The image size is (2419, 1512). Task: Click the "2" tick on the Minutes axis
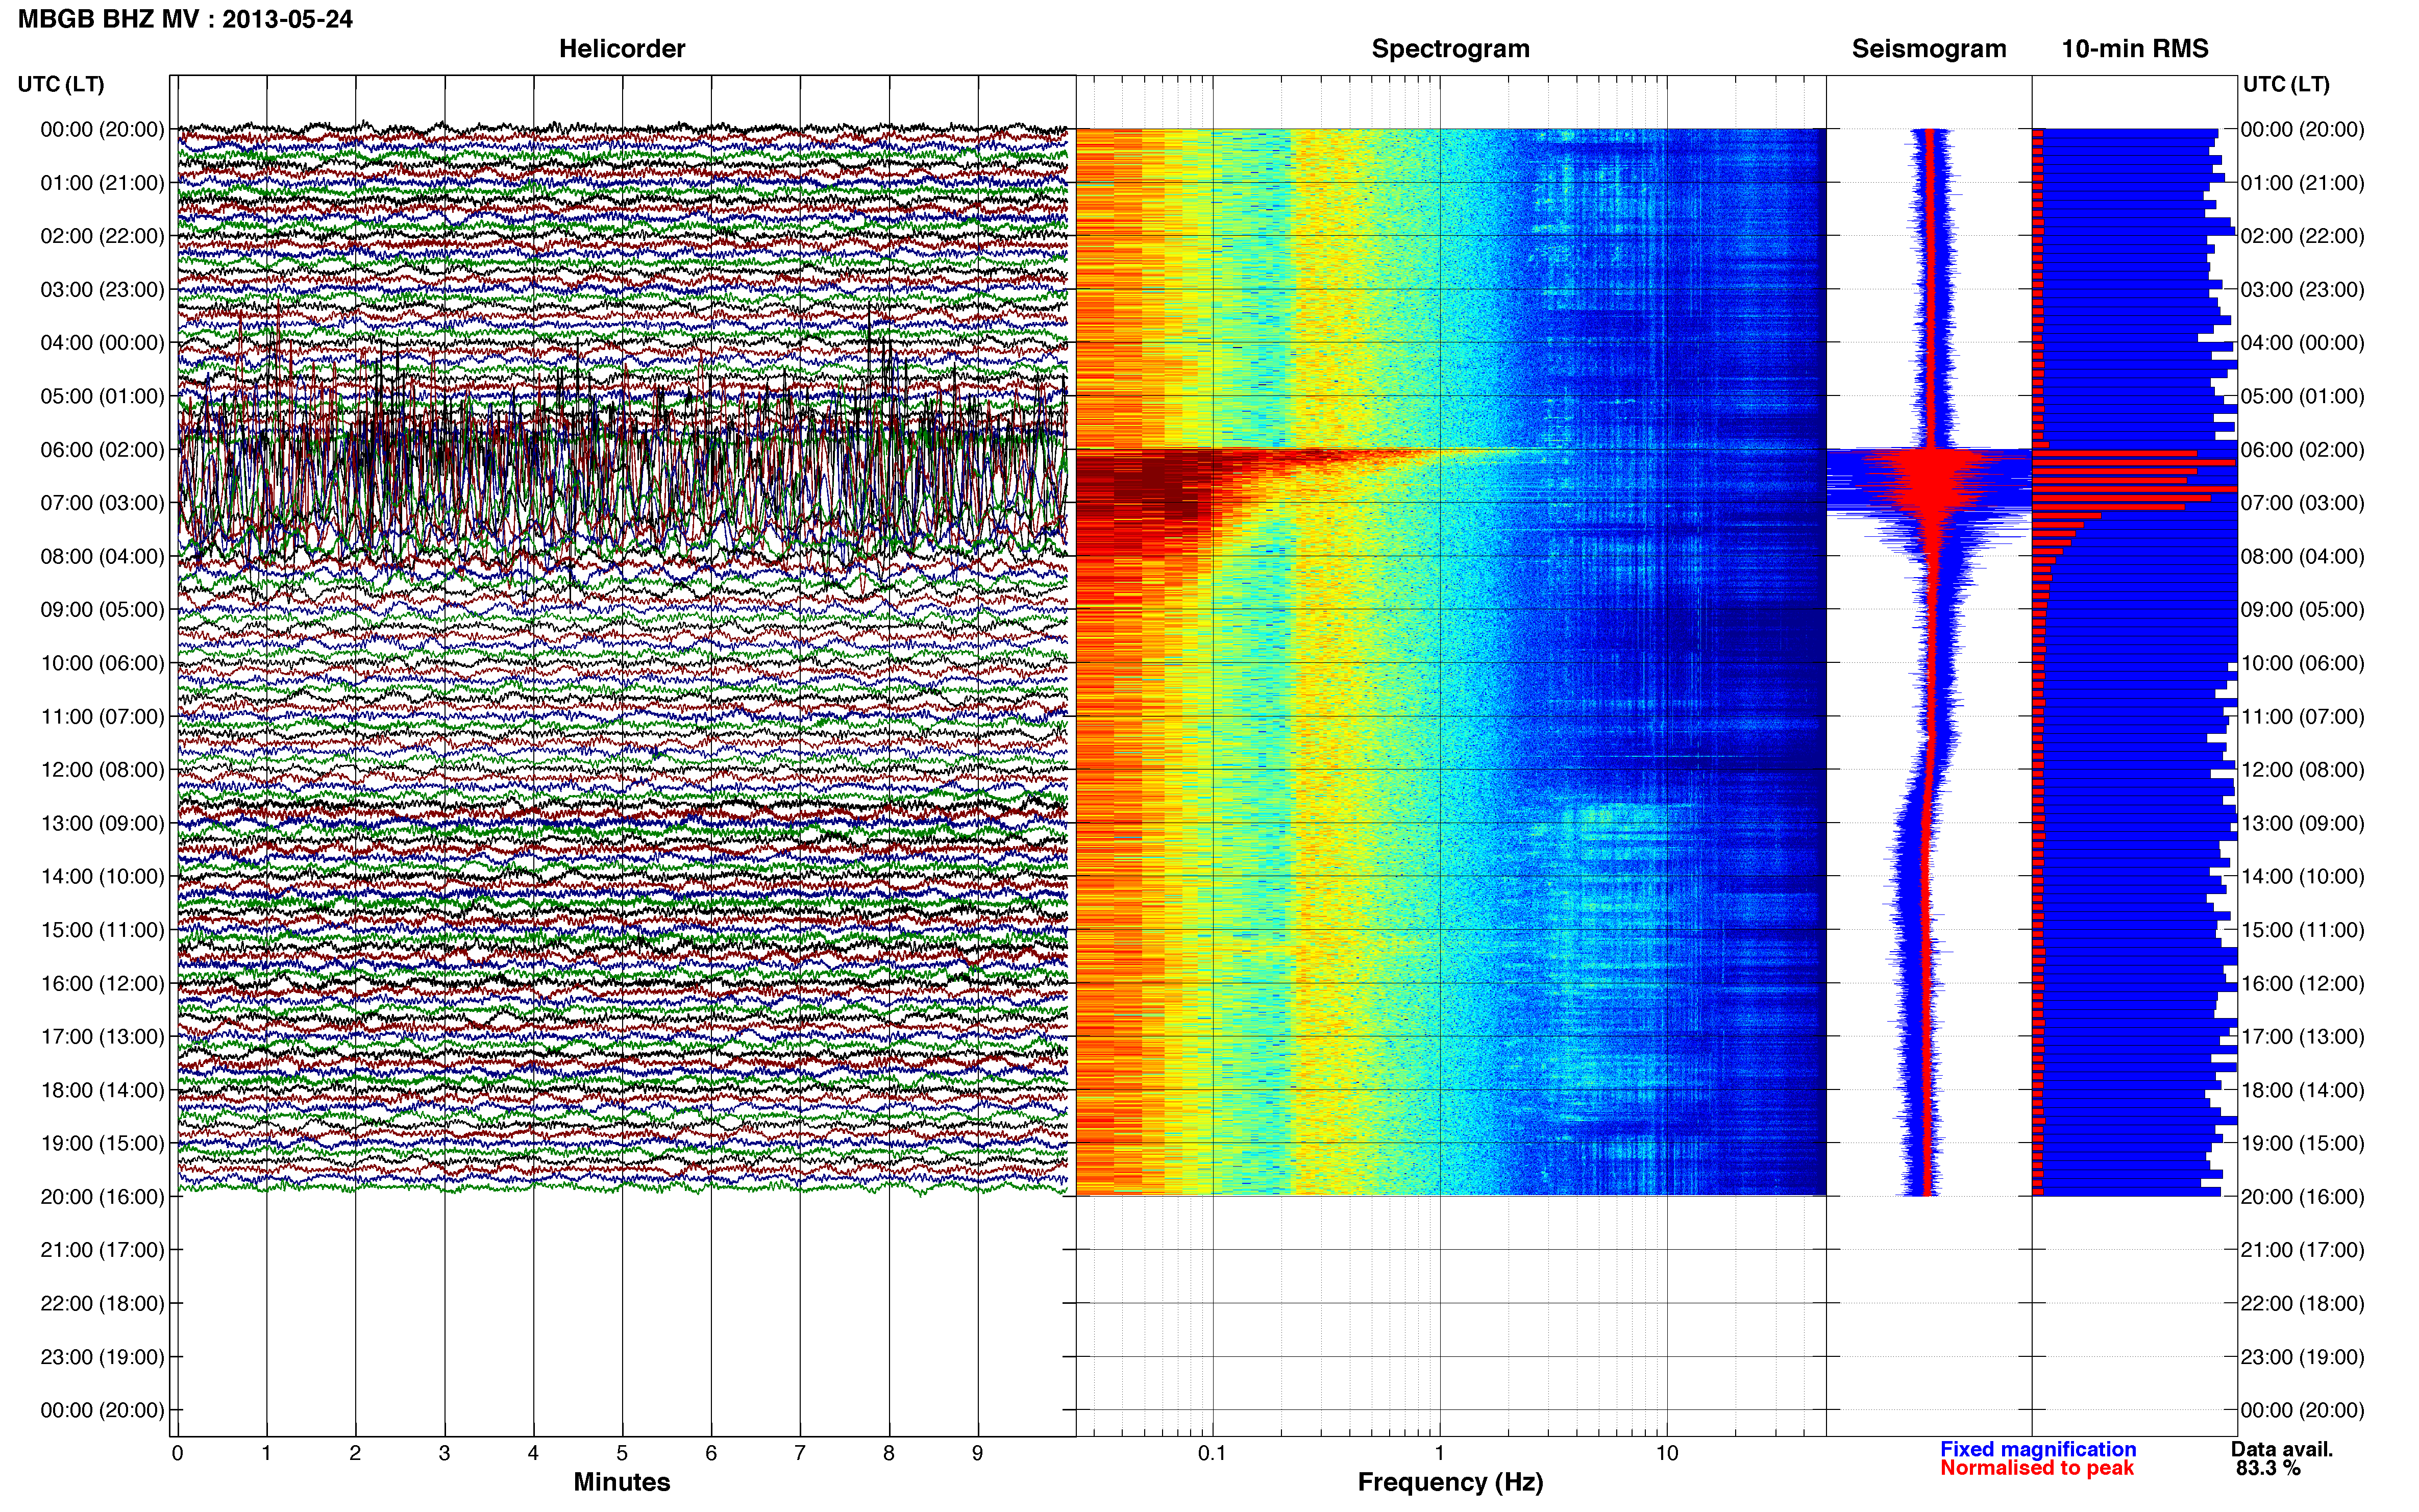355,1453
